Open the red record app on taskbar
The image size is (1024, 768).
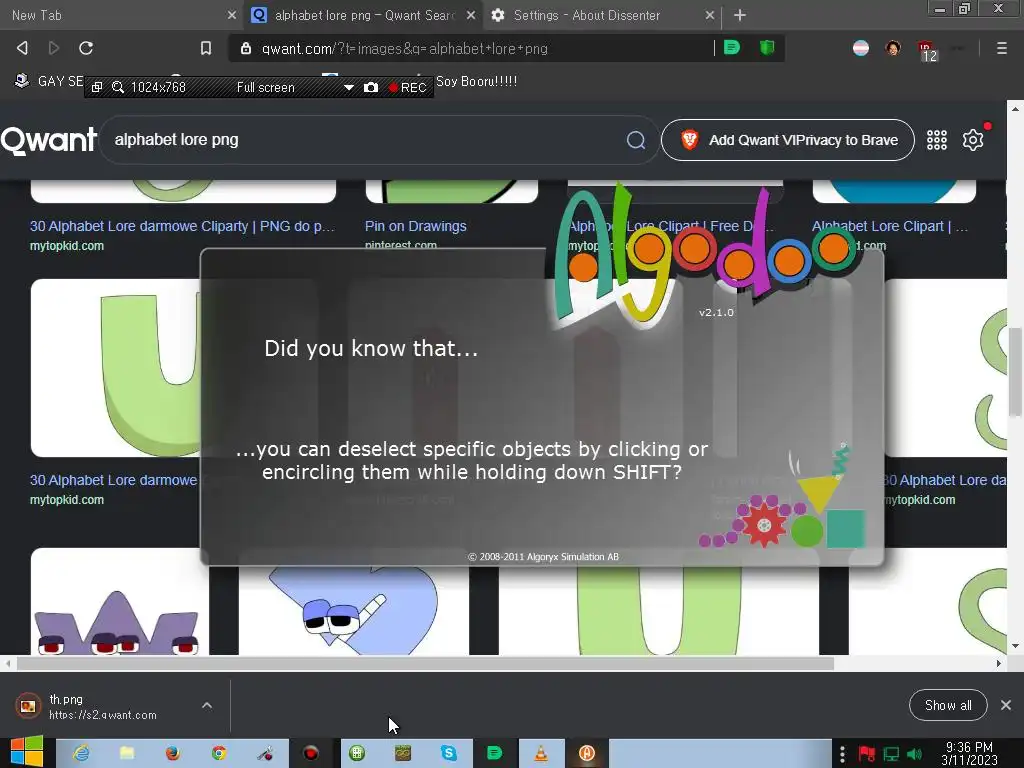point(311,753)
